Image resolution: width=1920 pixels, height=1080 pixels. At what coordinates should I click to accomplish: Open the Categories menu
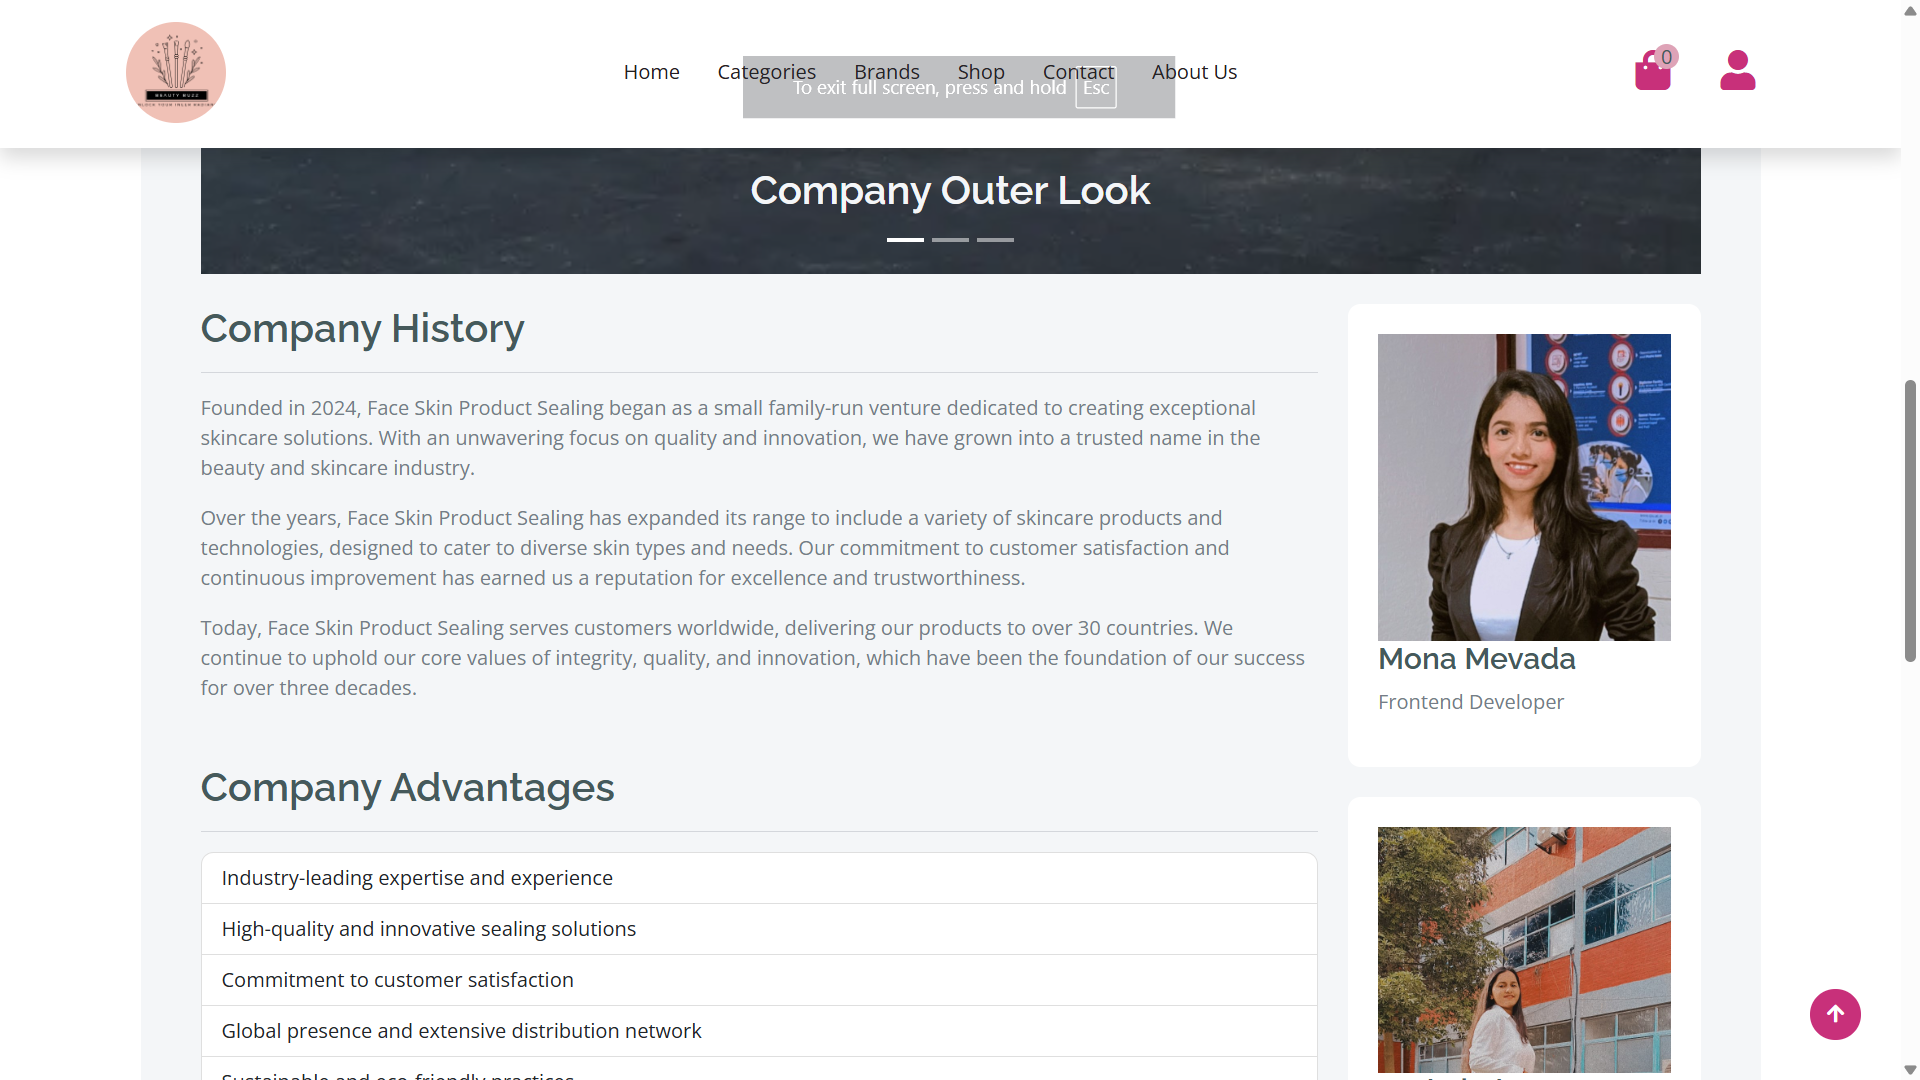[x=766, y=72]
